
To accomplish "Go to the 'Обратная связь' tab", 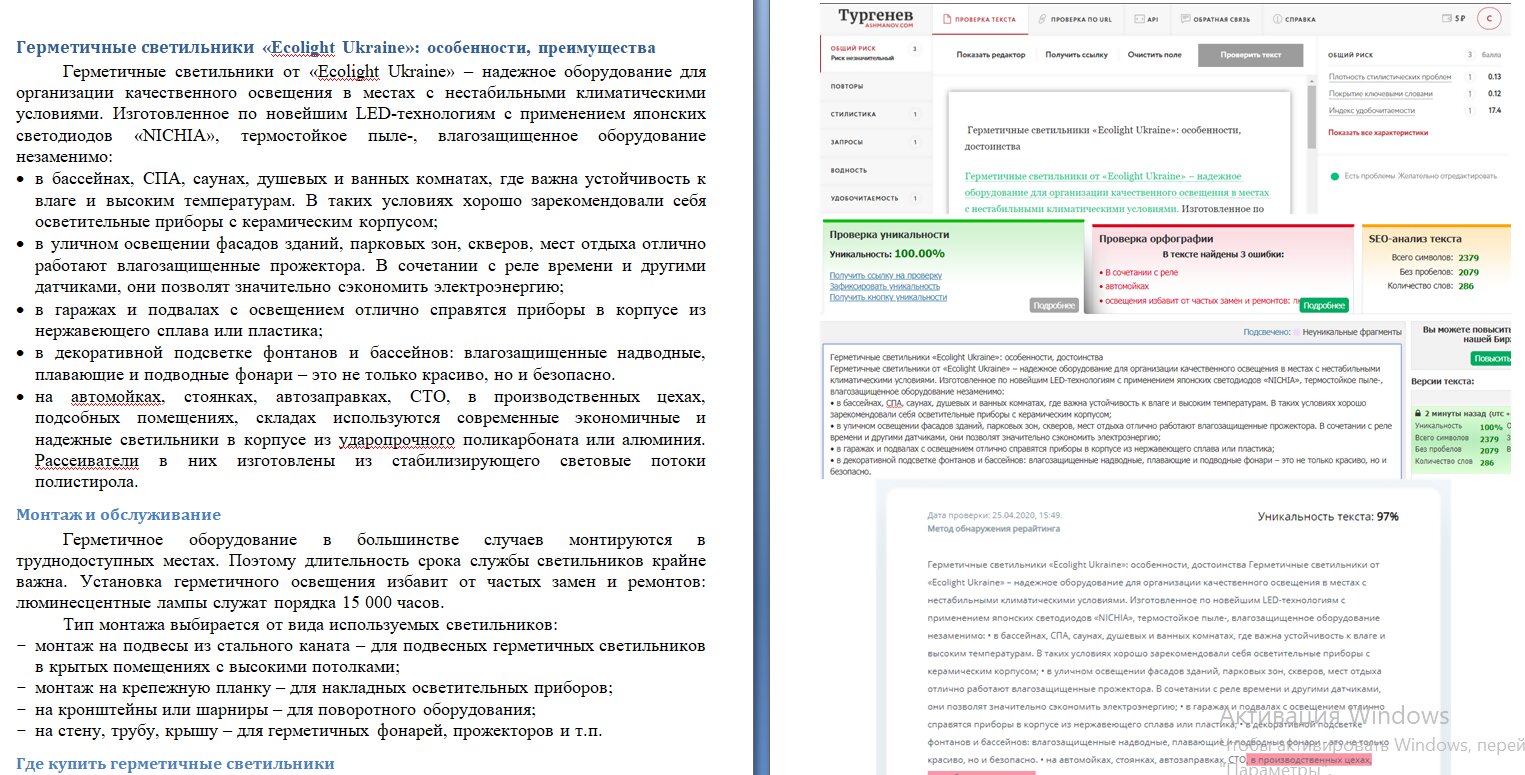I will pyautogui.click(x=1217, y=19).
